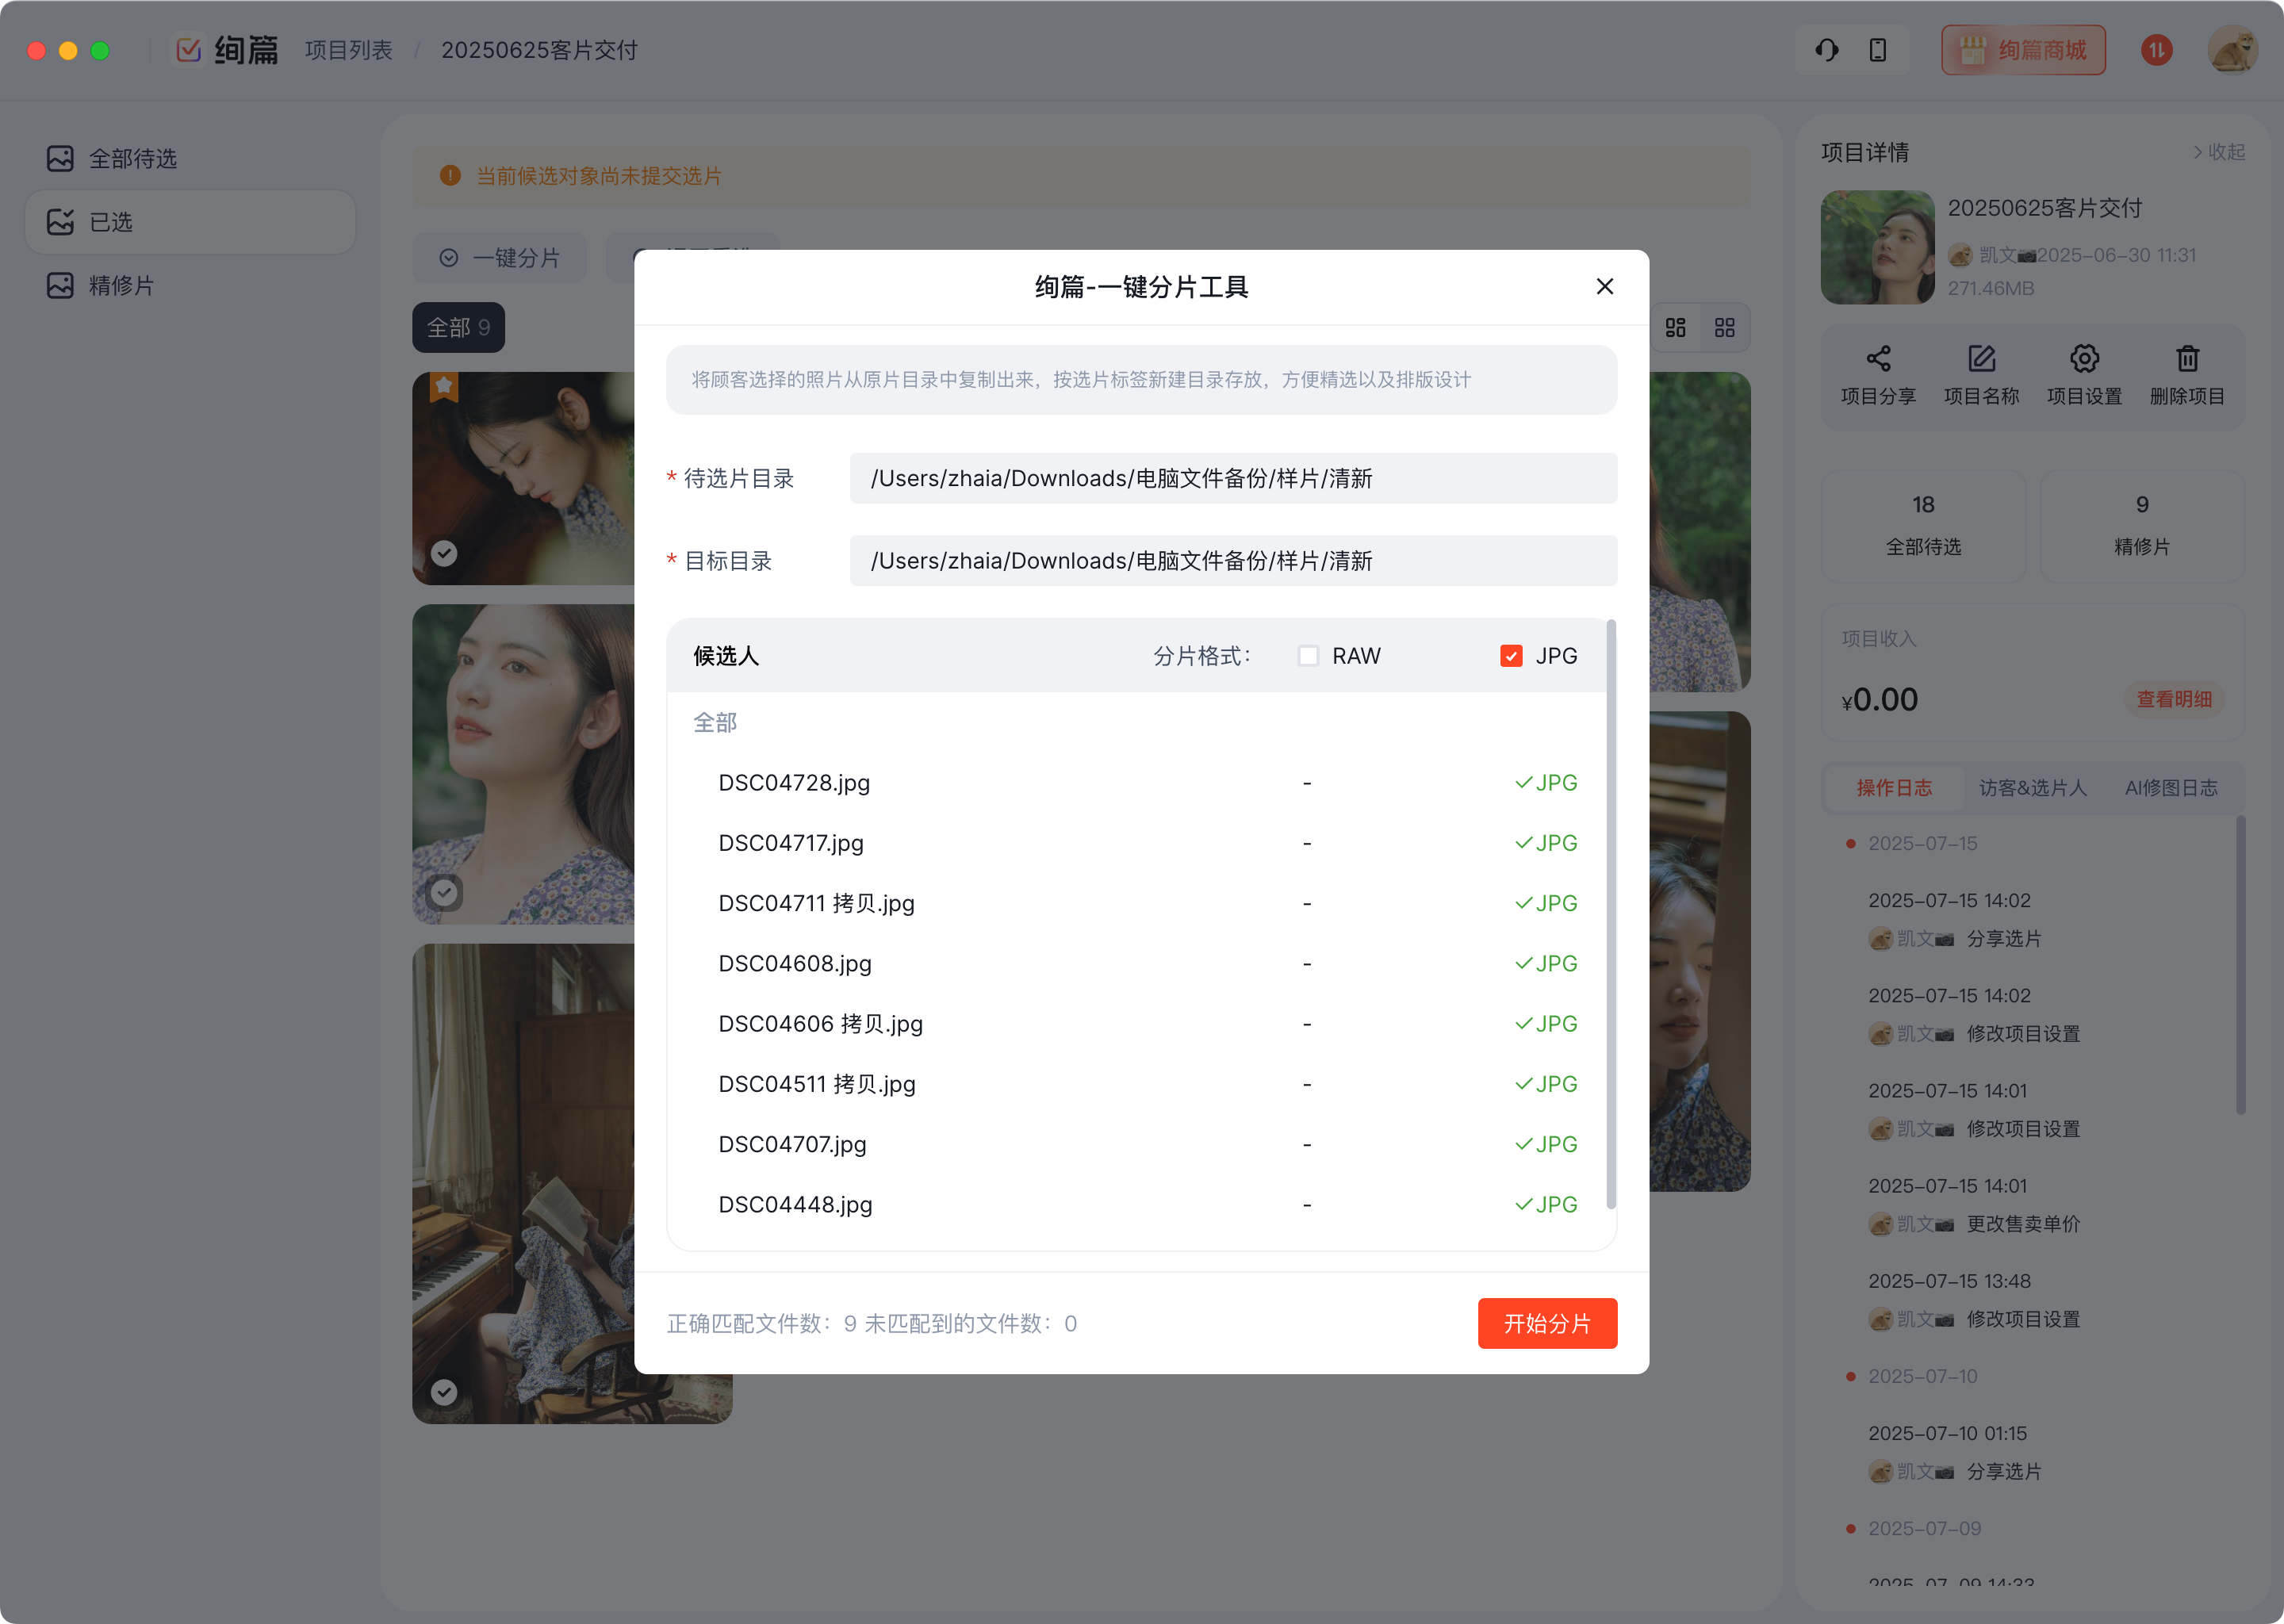Click the operation log scrollbar
The image size is (2284, 1624).
2240,964
